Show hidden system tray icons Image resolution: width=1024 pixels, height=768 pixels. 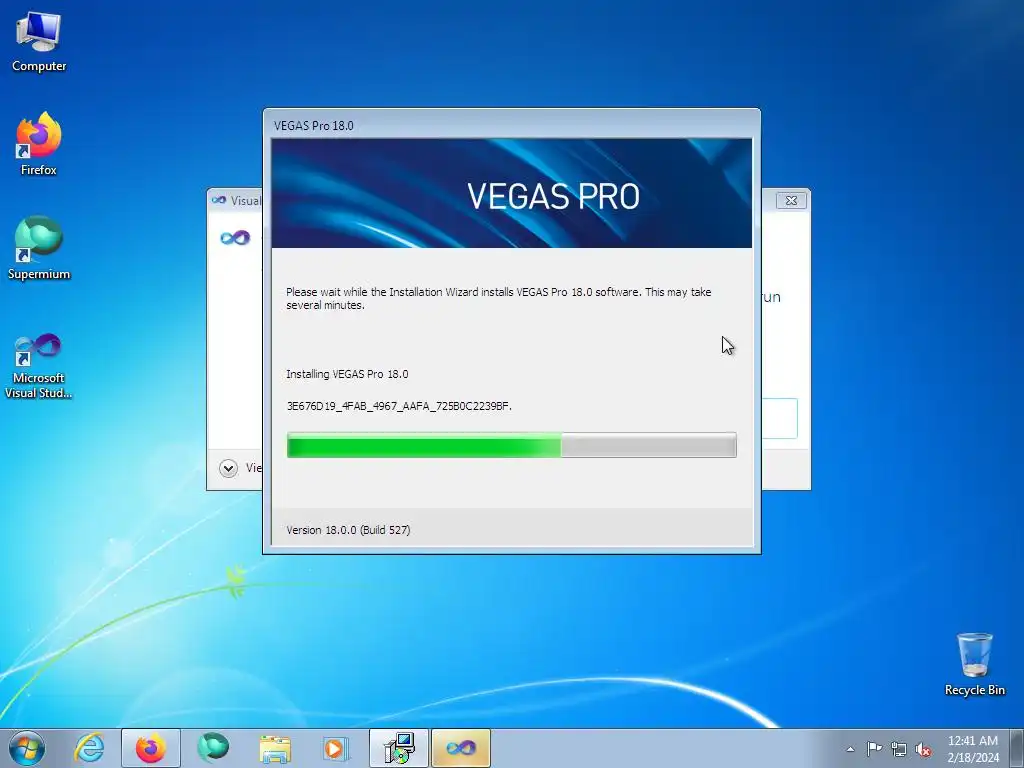pos(850,749)
